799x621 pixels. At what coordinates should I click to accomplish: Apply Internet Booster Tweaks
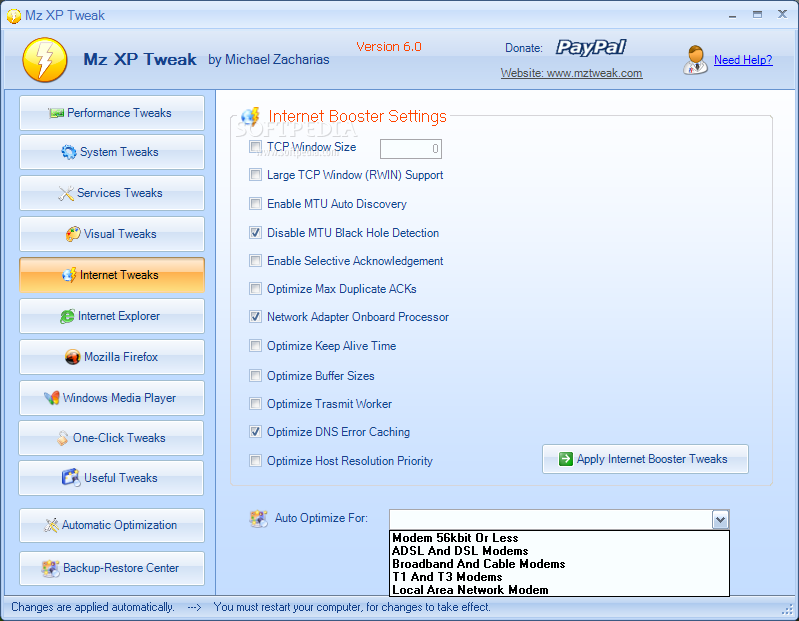pos(645,459)
